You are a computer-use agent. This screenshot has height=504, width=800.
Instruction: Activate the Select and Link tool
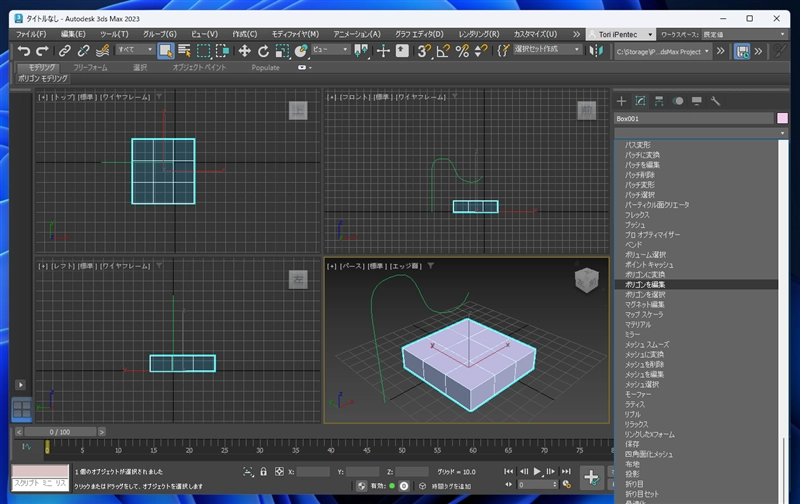[x=64, y=51]
